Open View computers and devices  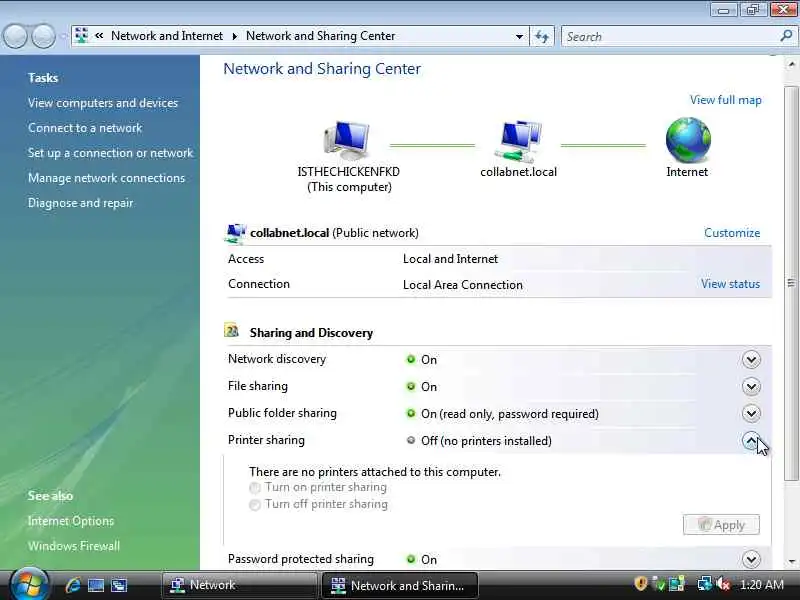click(x=103, y=103)
